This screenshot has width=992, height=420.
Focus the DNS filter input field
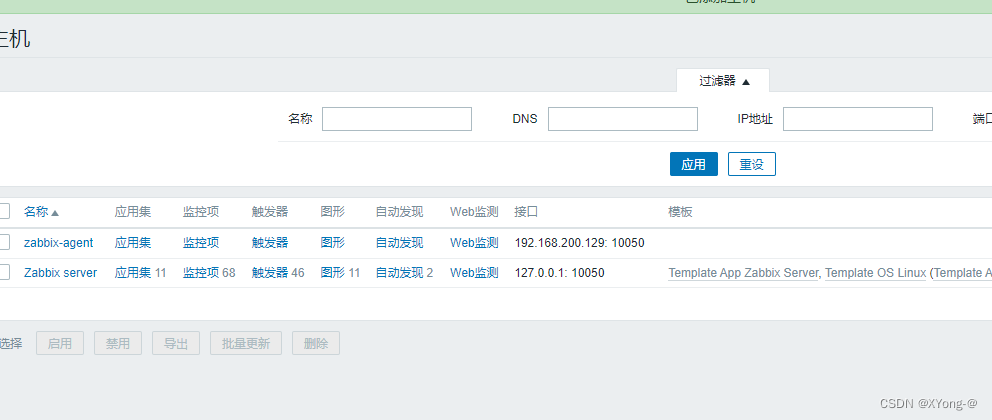click(x=623, y=119)
